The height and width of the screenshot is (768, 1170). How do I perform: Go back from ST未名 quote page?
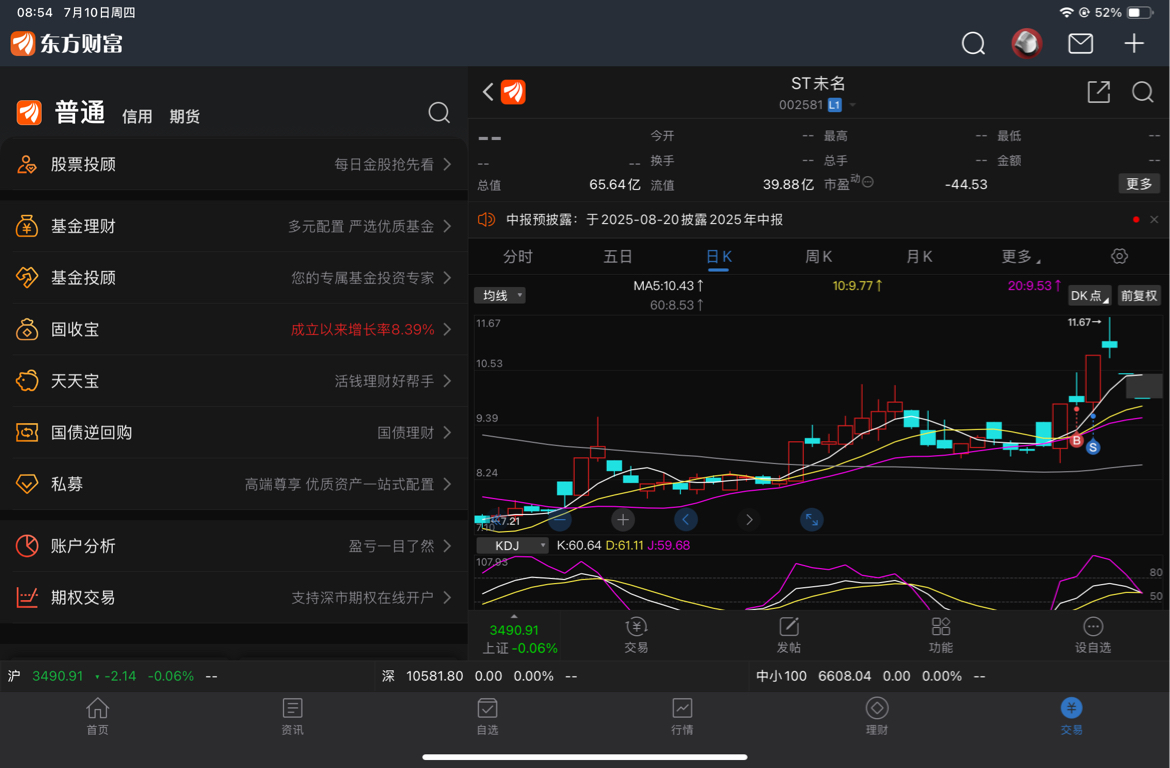[x=488, y=92]
